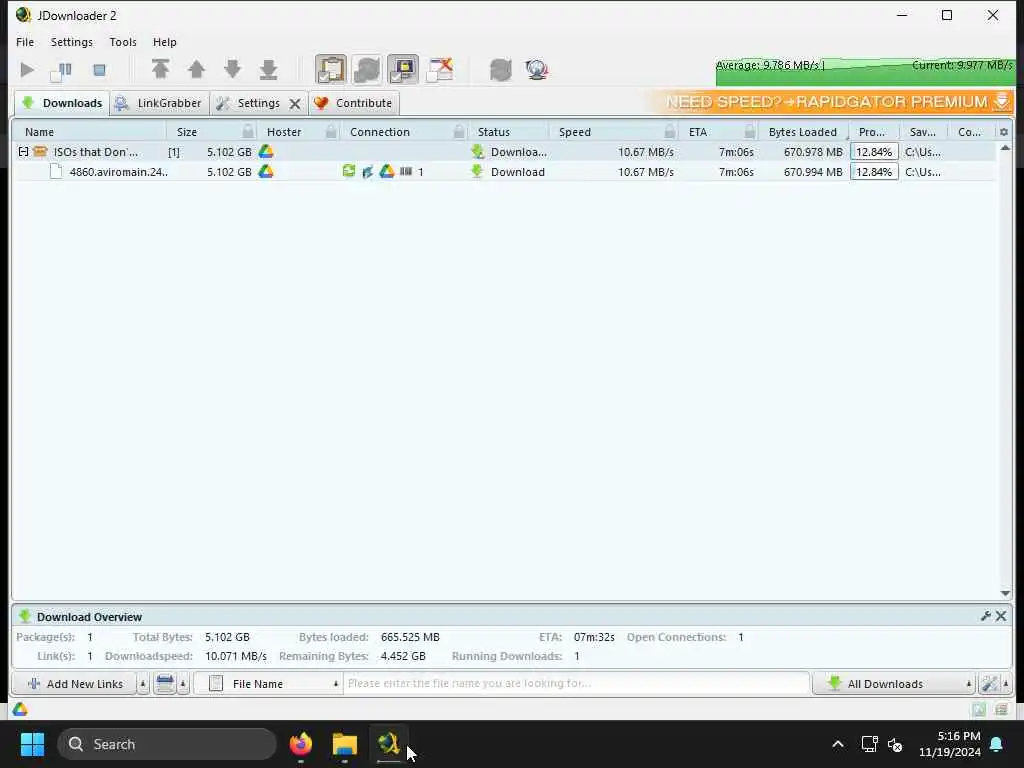The image size is (1024, 768).
Task: Click the file's 12.84% progress bar
Action: click(874, 172)
